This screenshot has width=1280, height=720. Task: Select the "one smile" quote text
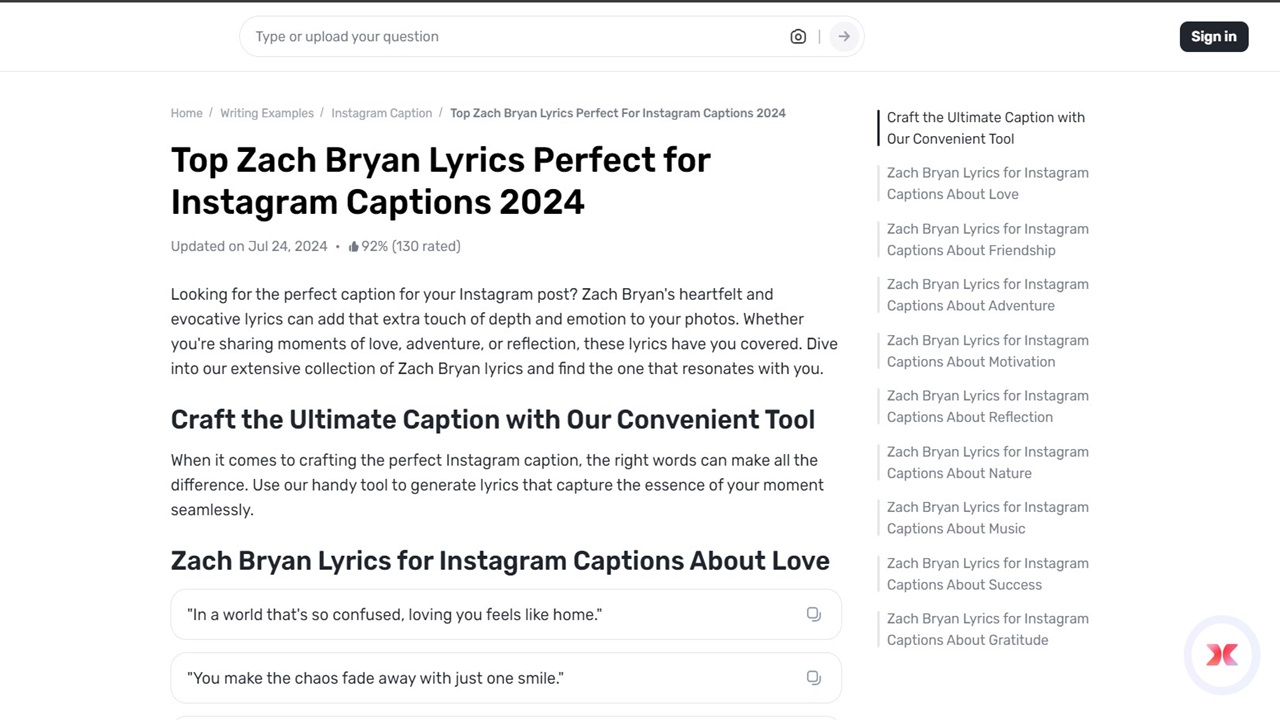coord(375,679)
